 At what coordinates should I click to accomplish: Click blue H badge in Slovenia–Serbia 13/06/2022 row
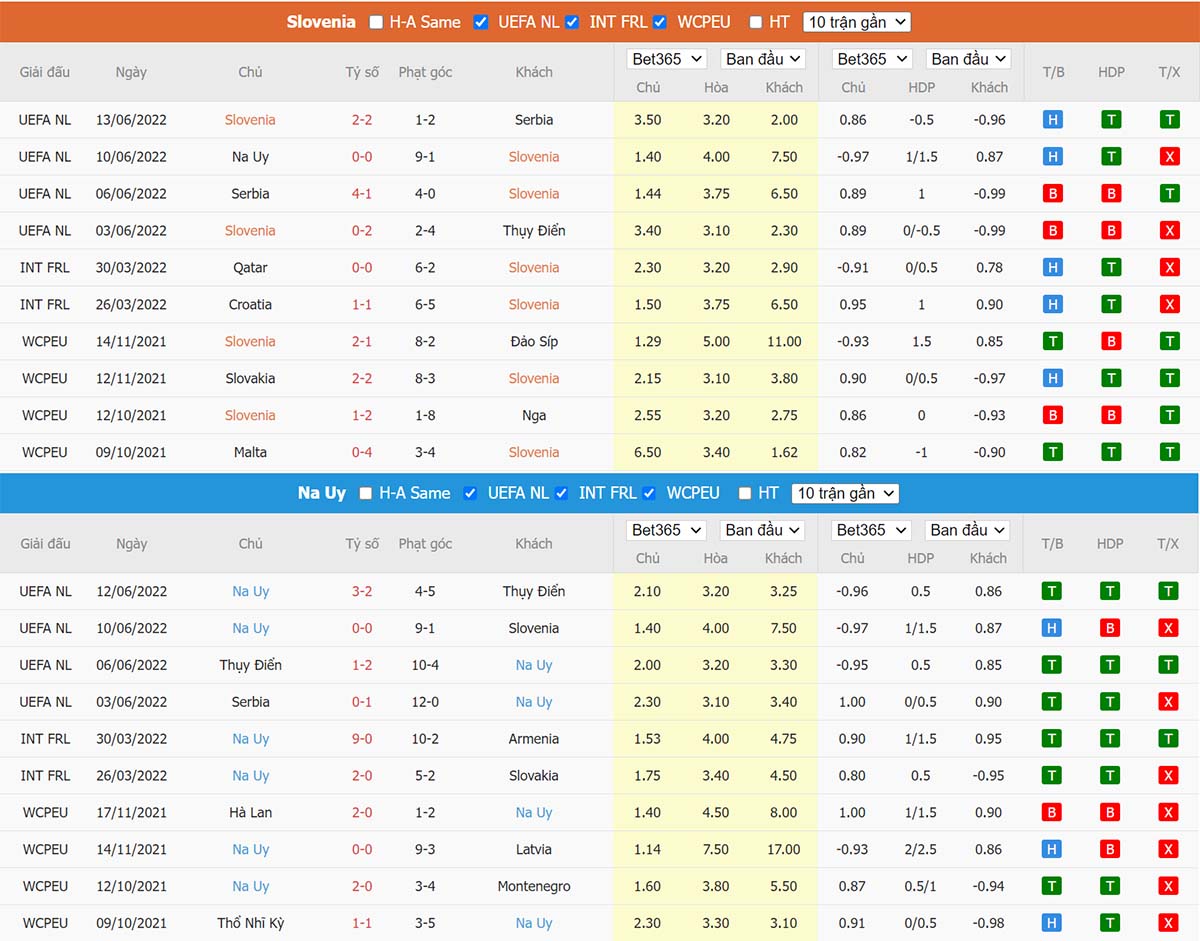coord(1052,120)
